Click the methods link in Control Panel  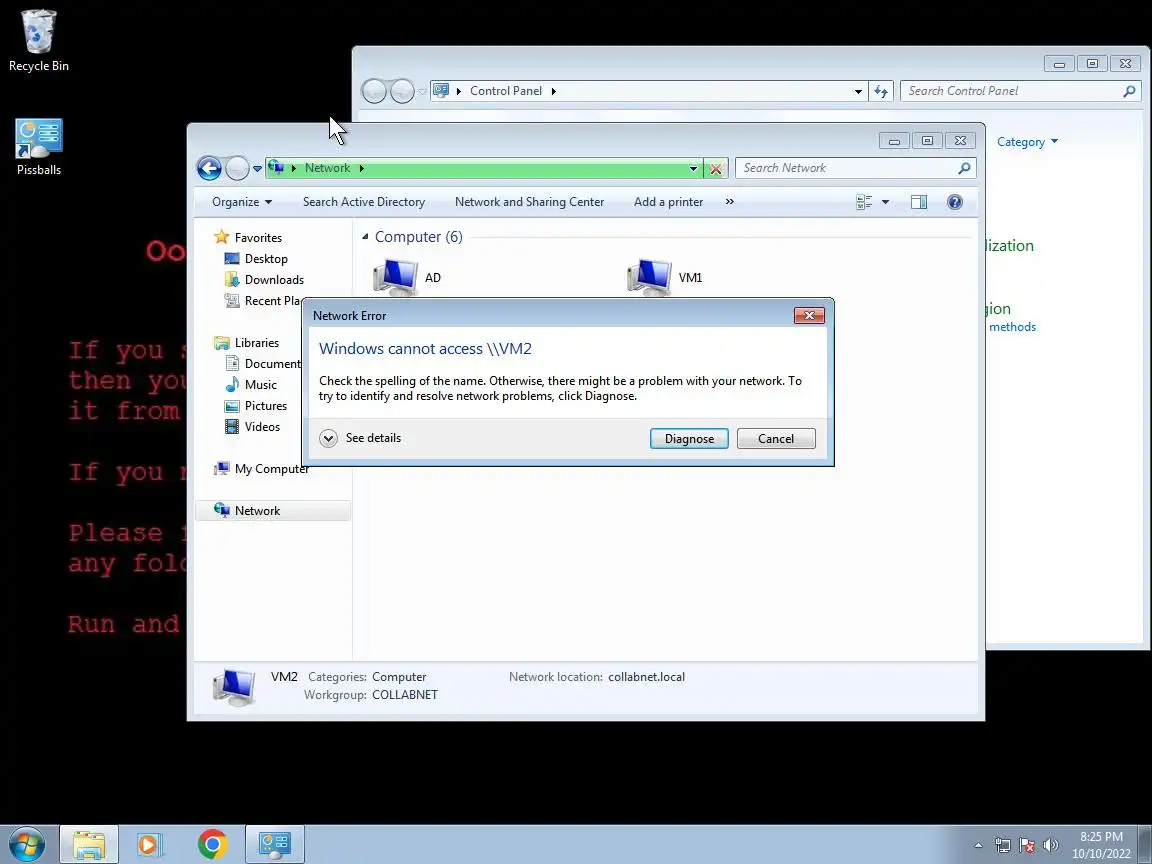point(1012,327)
